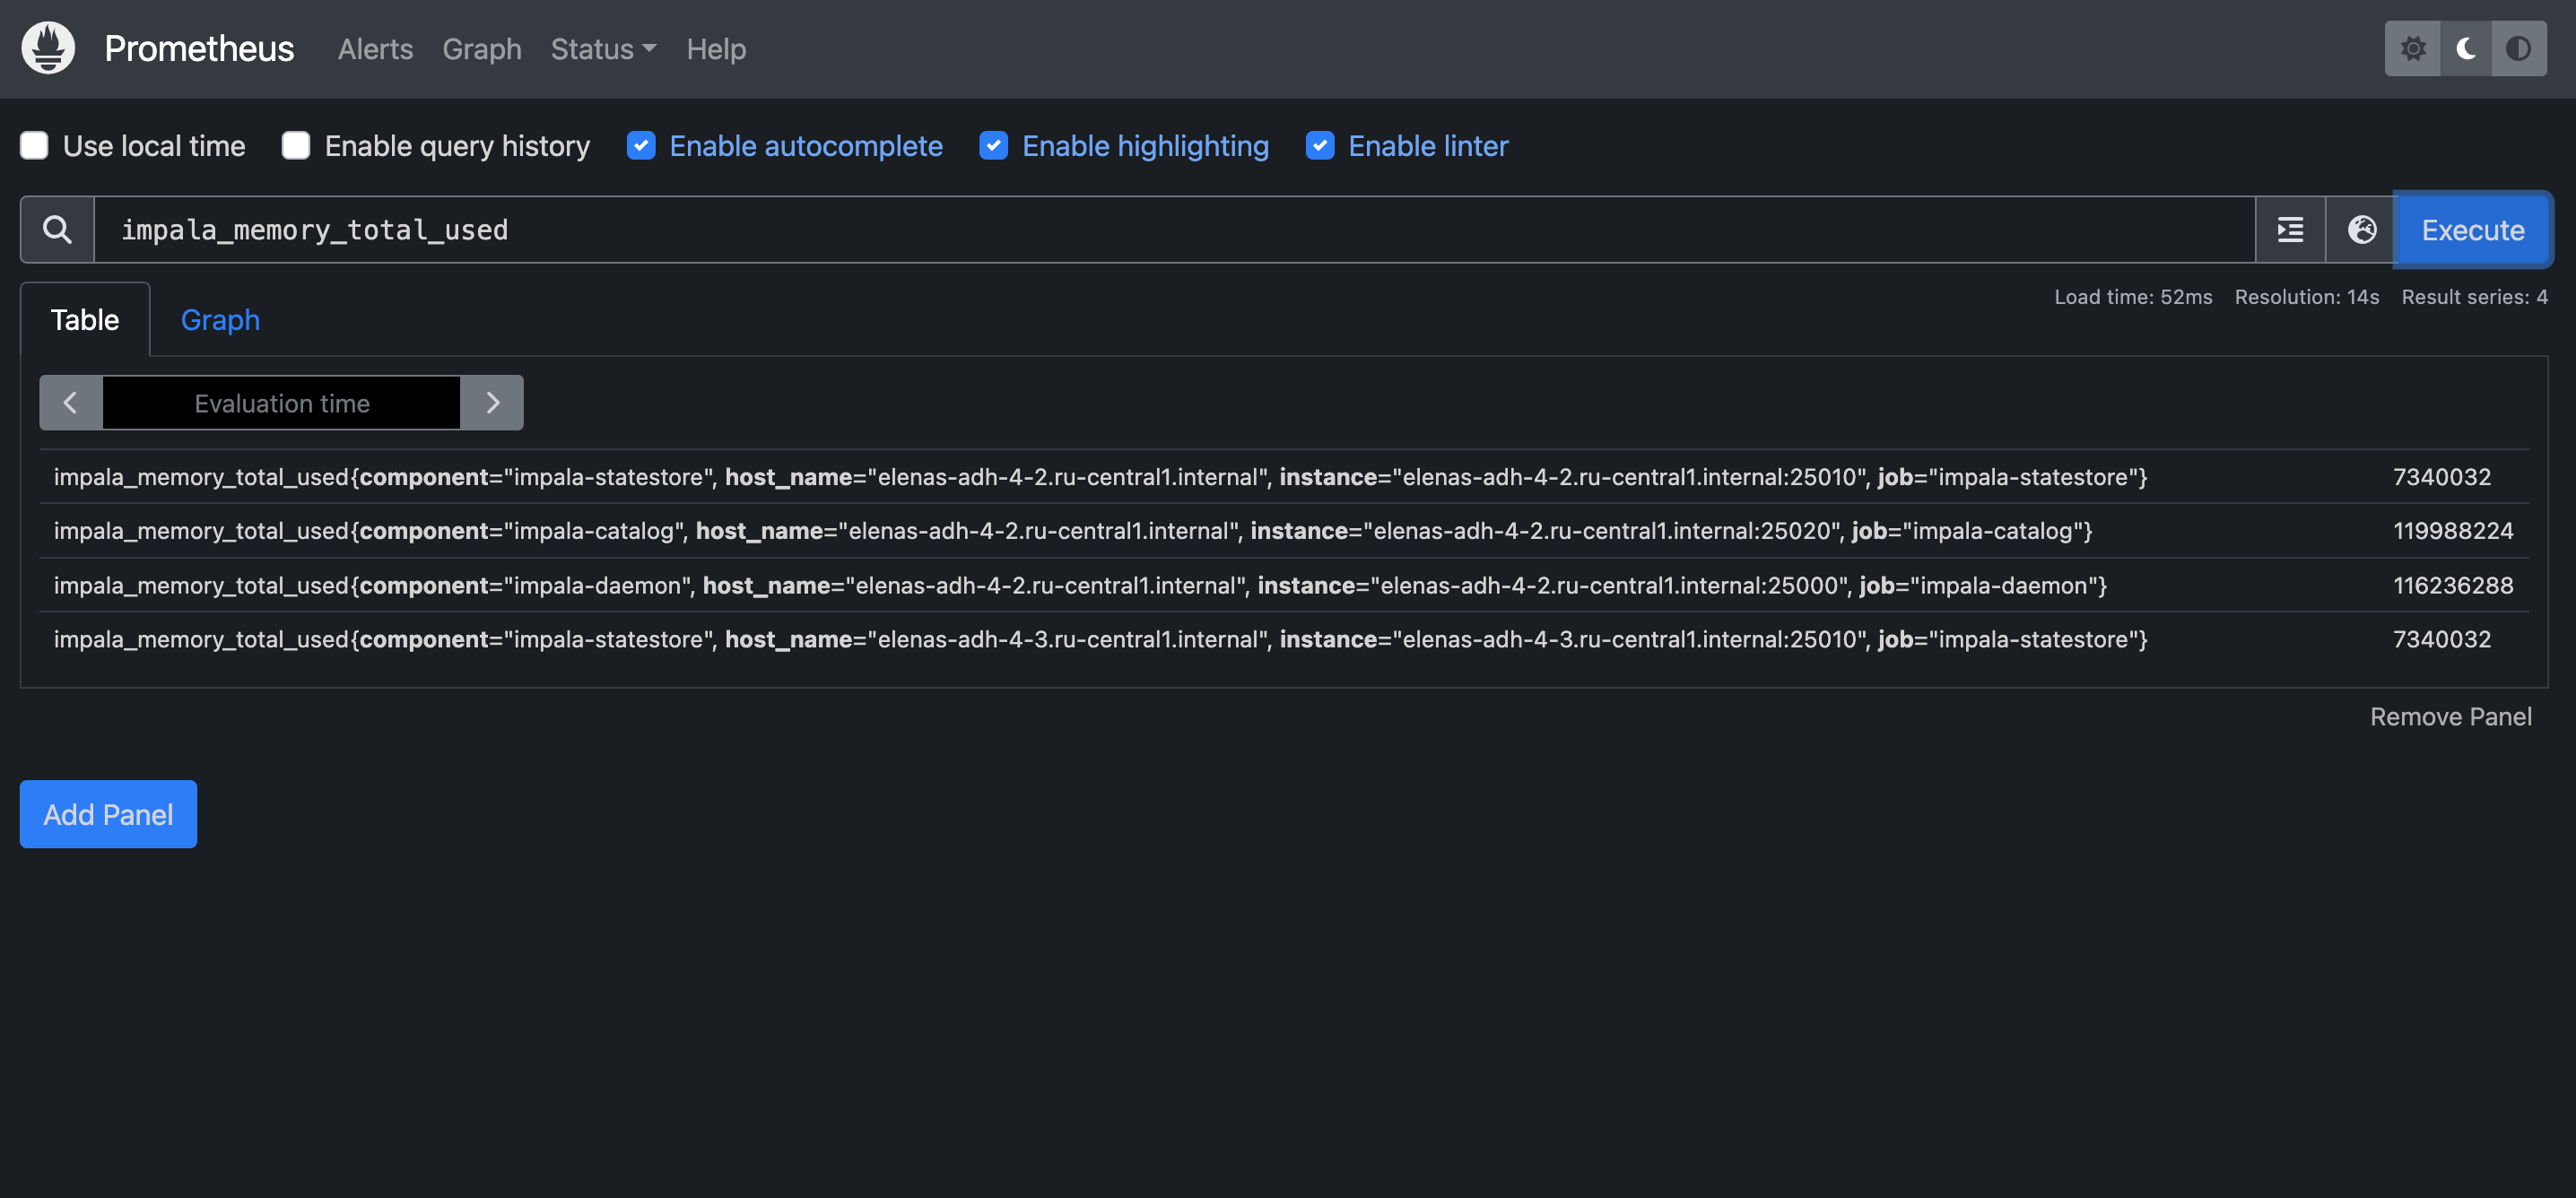Select the adh-4-3 impala-statestore series row
This screenshot has width=2576, height=1198.
click(x=1284, y=639)
